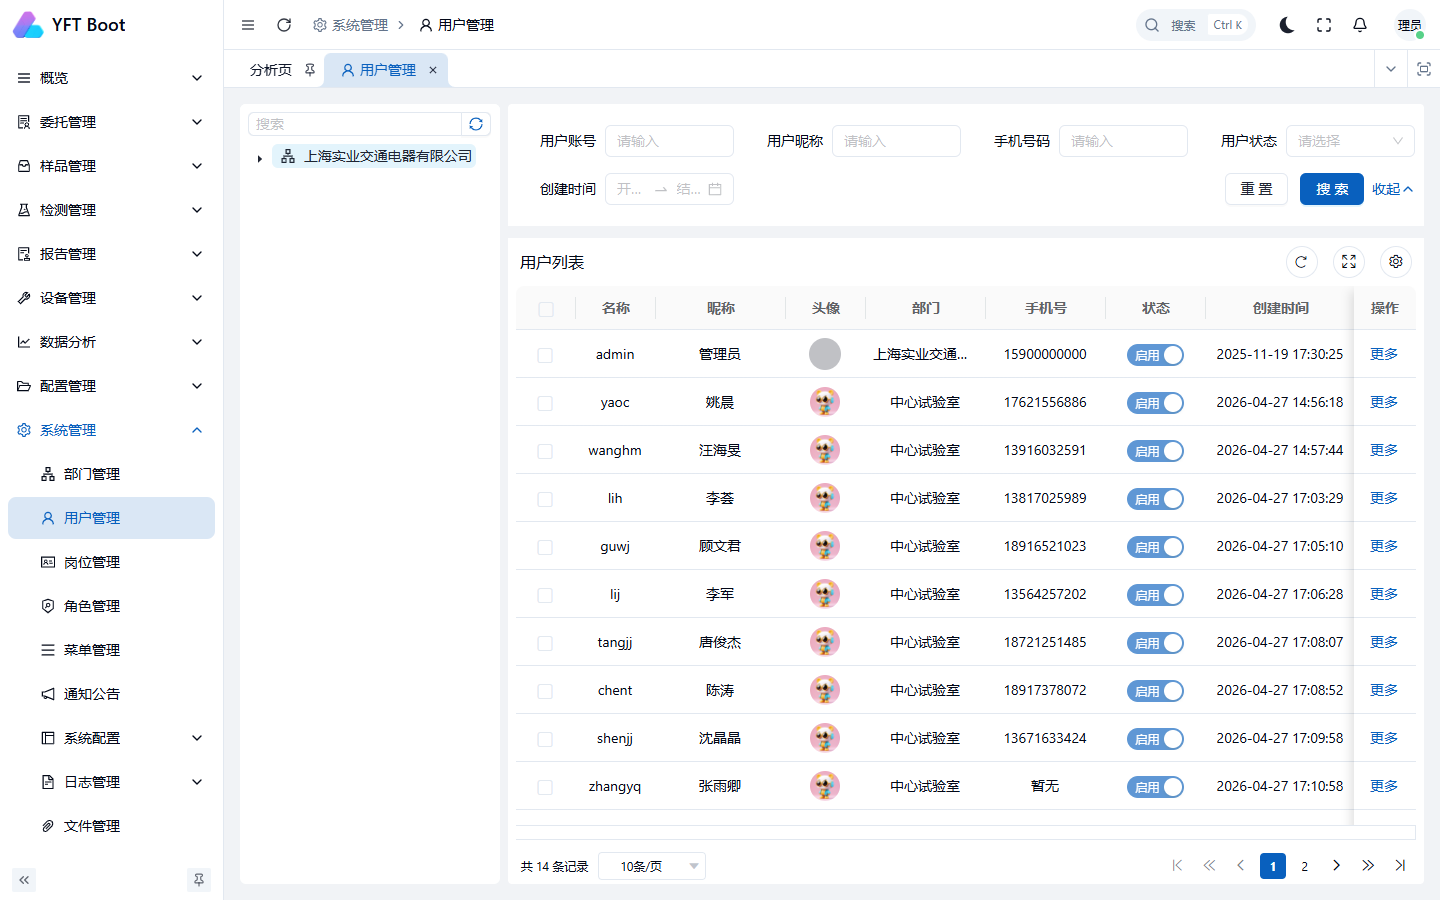This screenshot has height=900, width=1440.
Task: Maximize the content area via tab bar icon
Action: 1424,69
